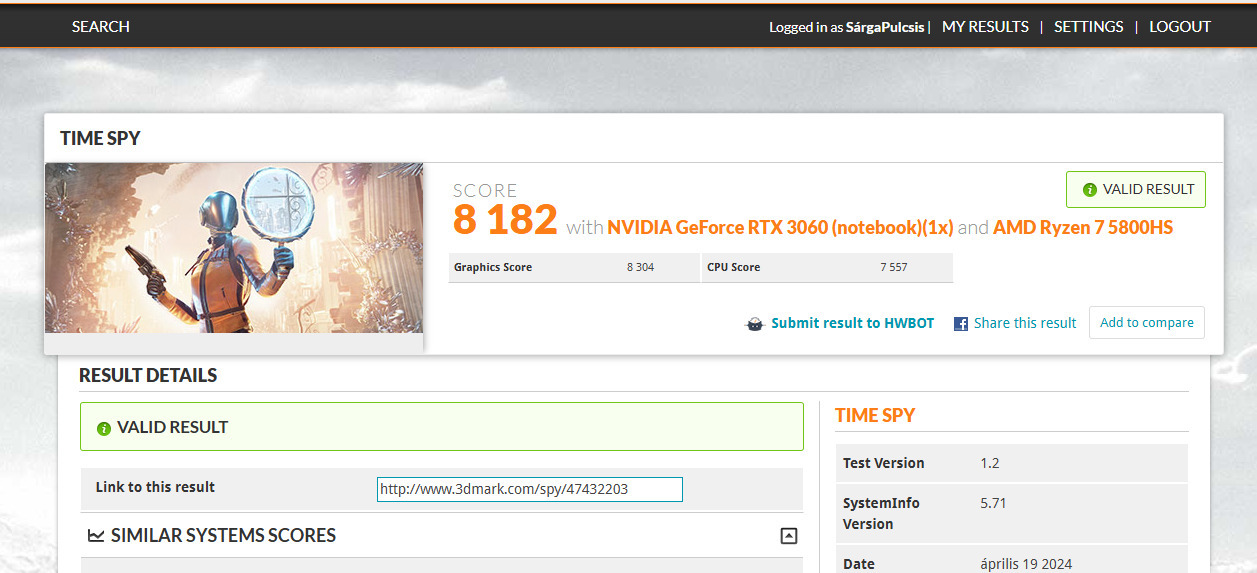Click Graphics Score value 8 304
1257x573 pixels.
640,267
